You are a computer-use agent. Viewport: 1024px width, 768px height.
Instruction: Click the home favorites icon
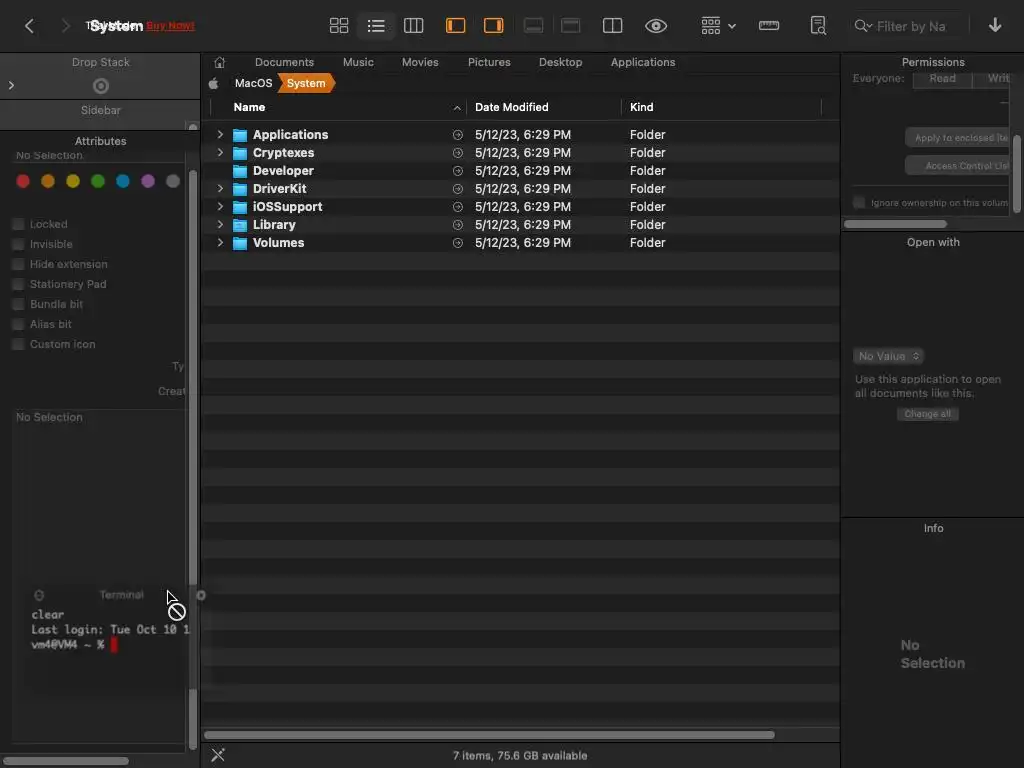pos(219,63)
